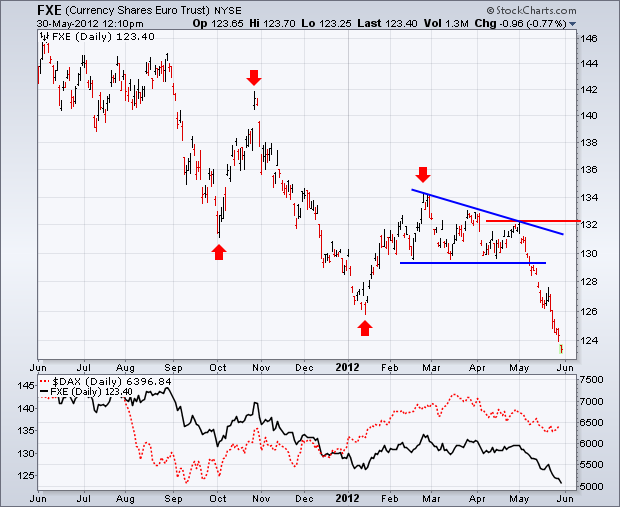Click the 132 price axis label
This screenshot has width=620, height=507.
pos(589,225)
